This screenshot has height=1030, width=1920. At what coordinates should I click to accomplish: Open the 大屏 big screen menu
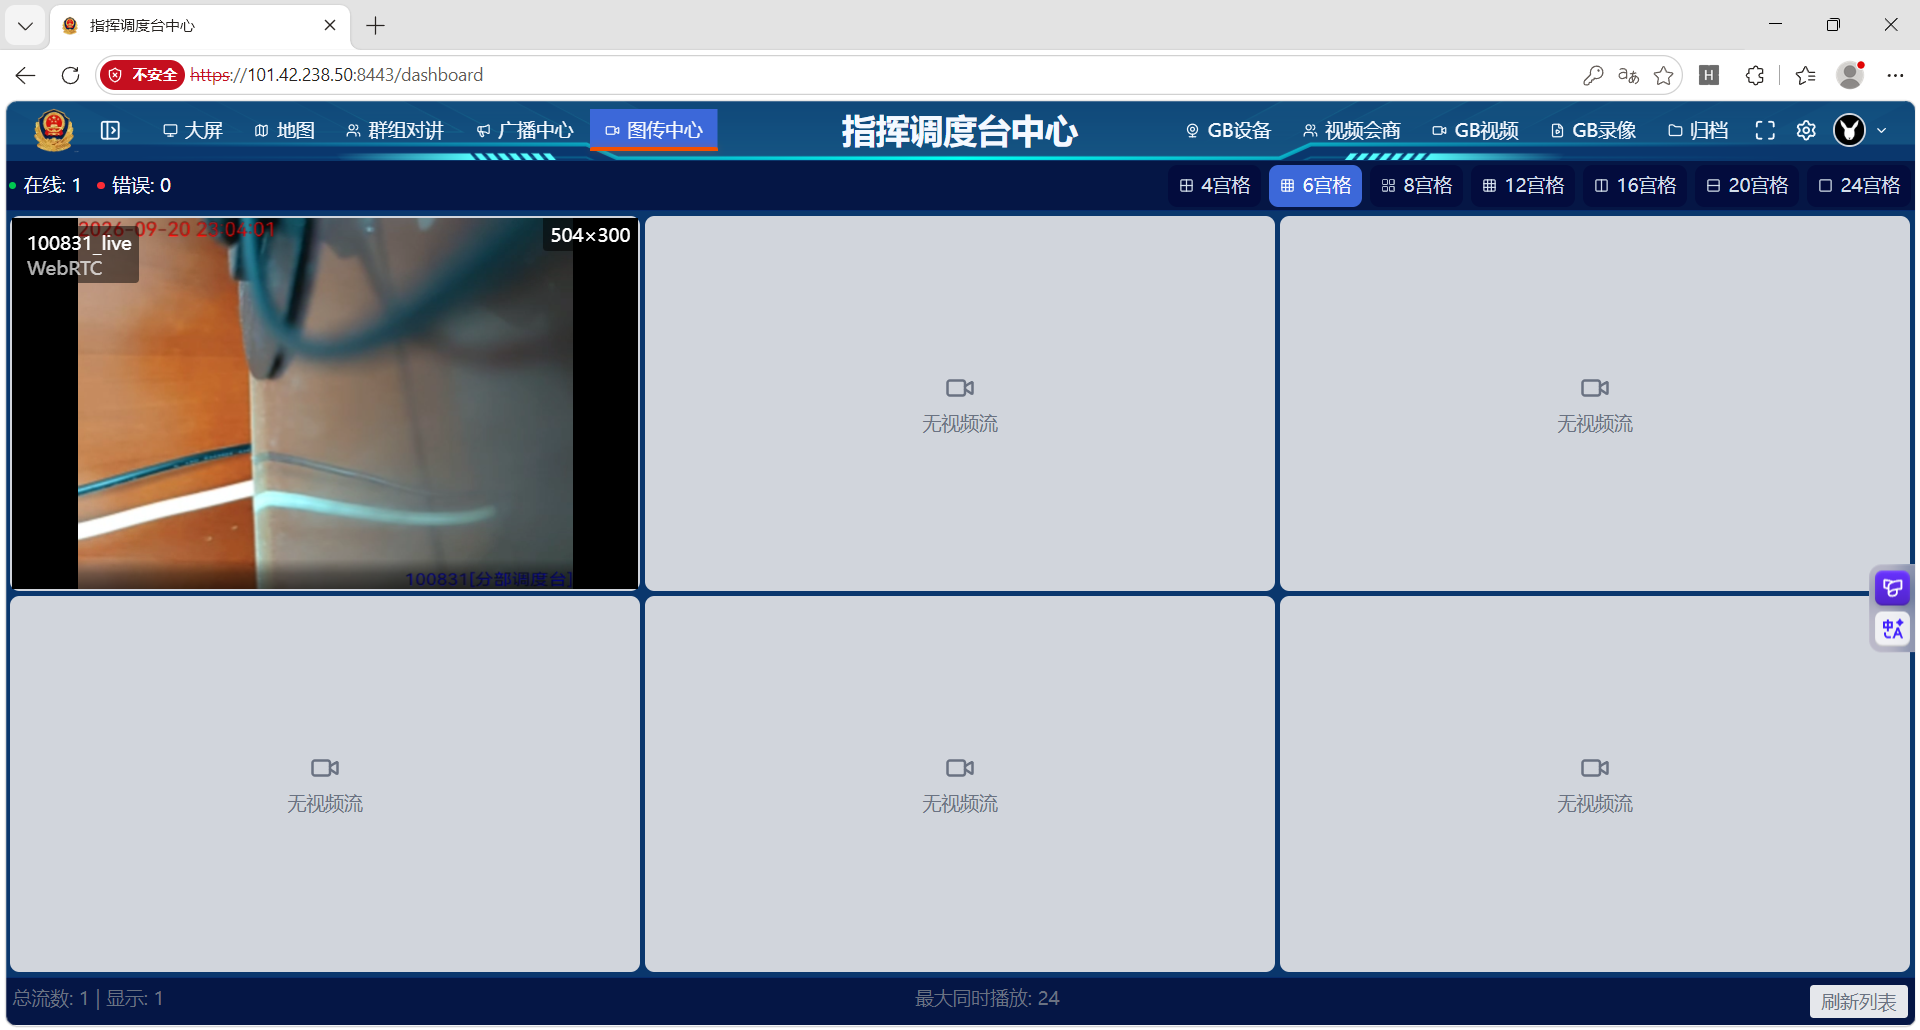click(193, 130)
